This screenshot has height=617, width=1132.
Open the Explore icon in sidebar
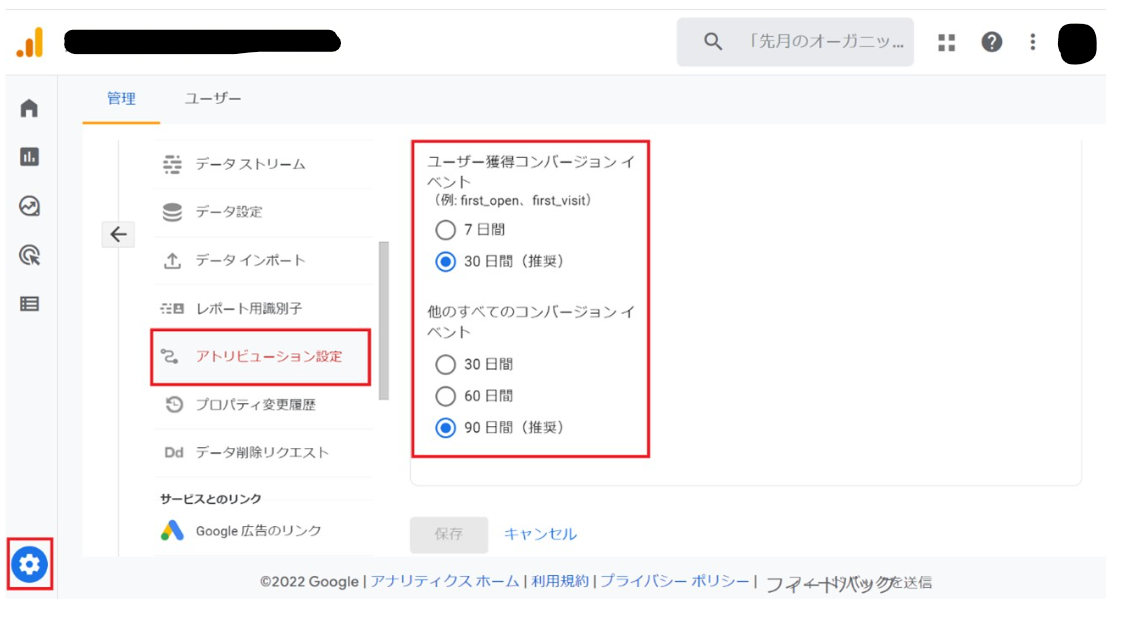click(30, 206)
